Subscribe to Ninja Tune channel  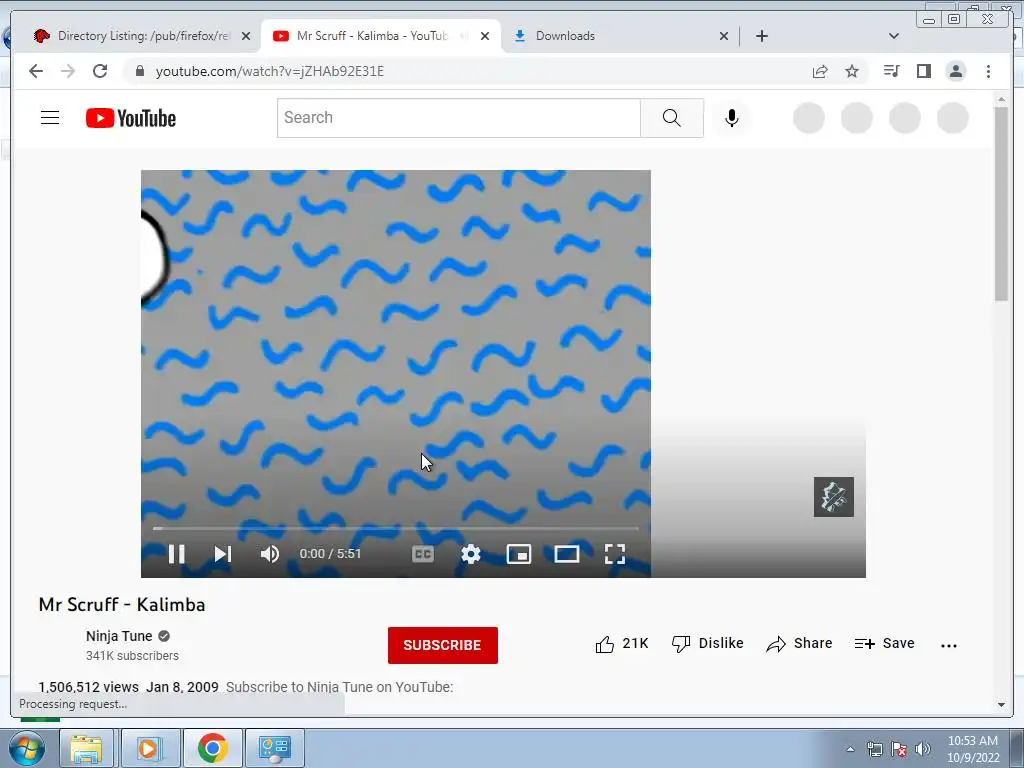(x=442, y=645)
